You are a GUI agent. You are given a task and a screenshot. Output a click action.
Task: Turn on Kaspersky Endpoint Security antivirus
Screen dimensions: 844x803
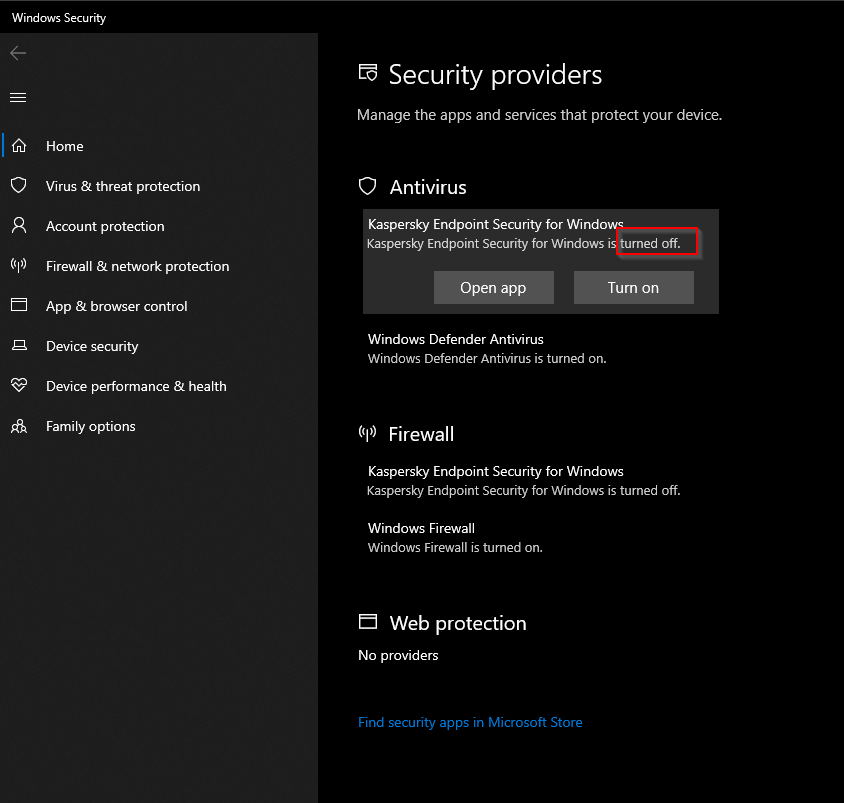pyautogui.click(x=633, y=288)
